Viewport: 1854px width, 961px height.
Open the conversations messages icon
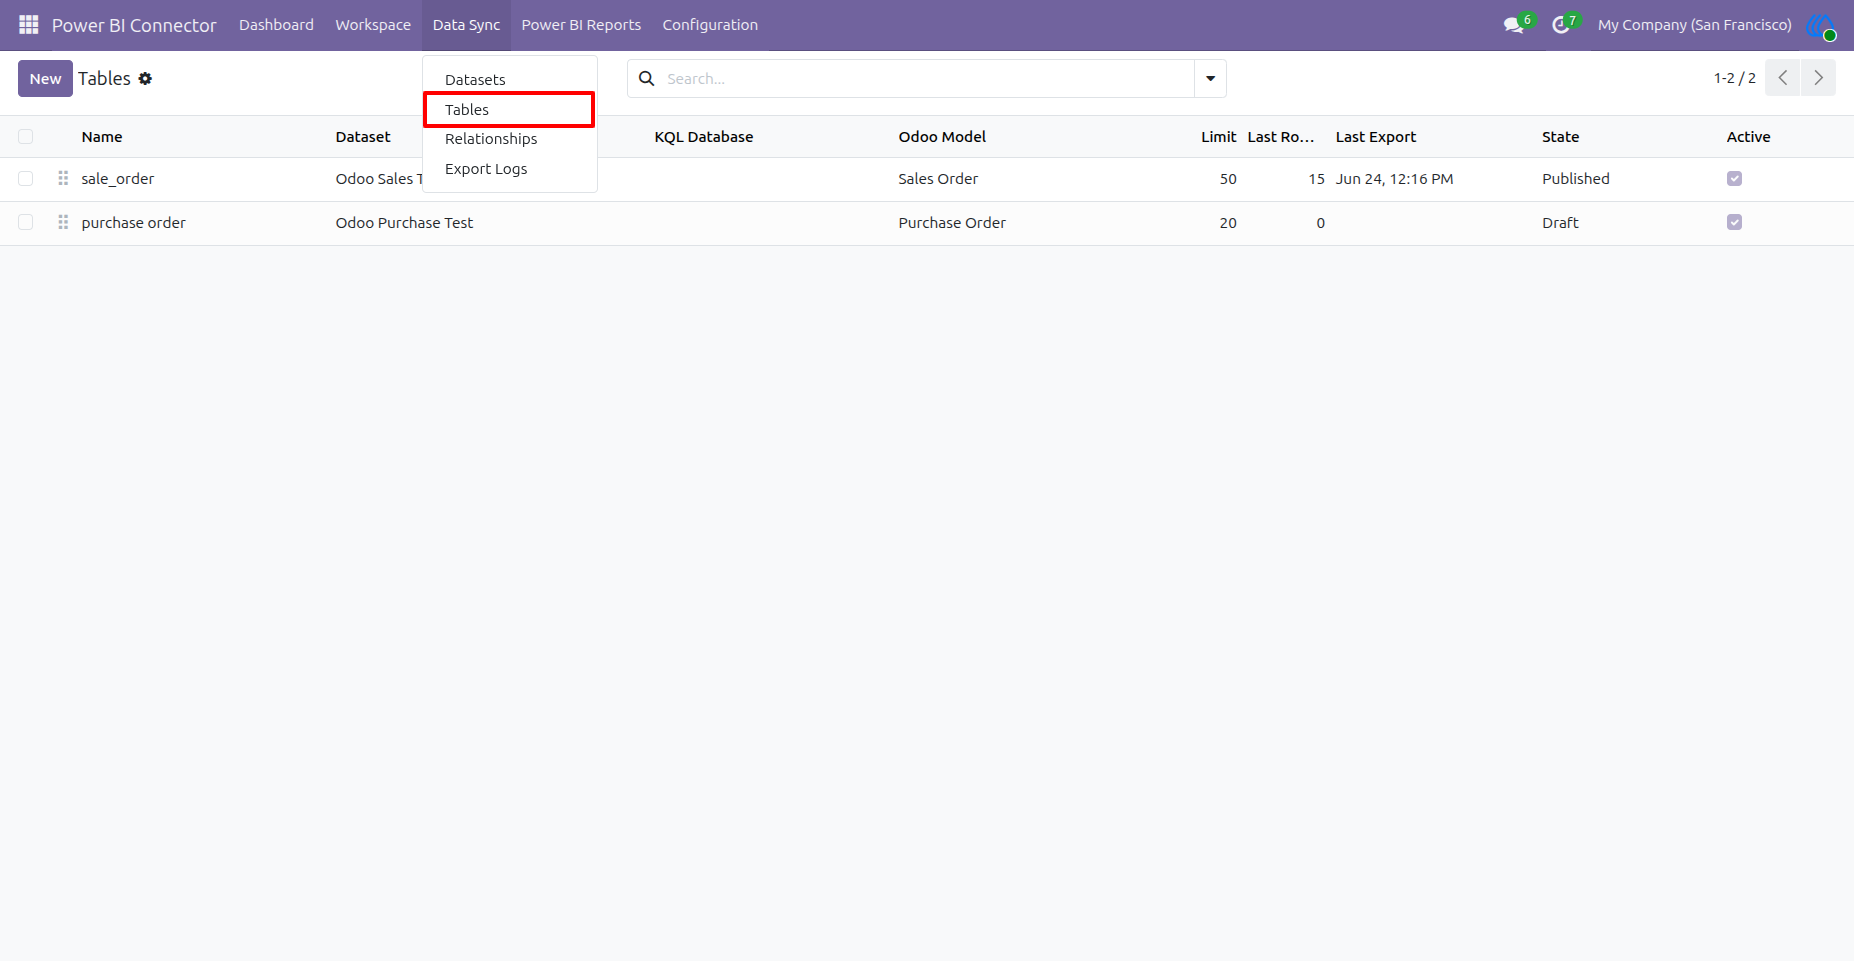tap(1514, 25)
